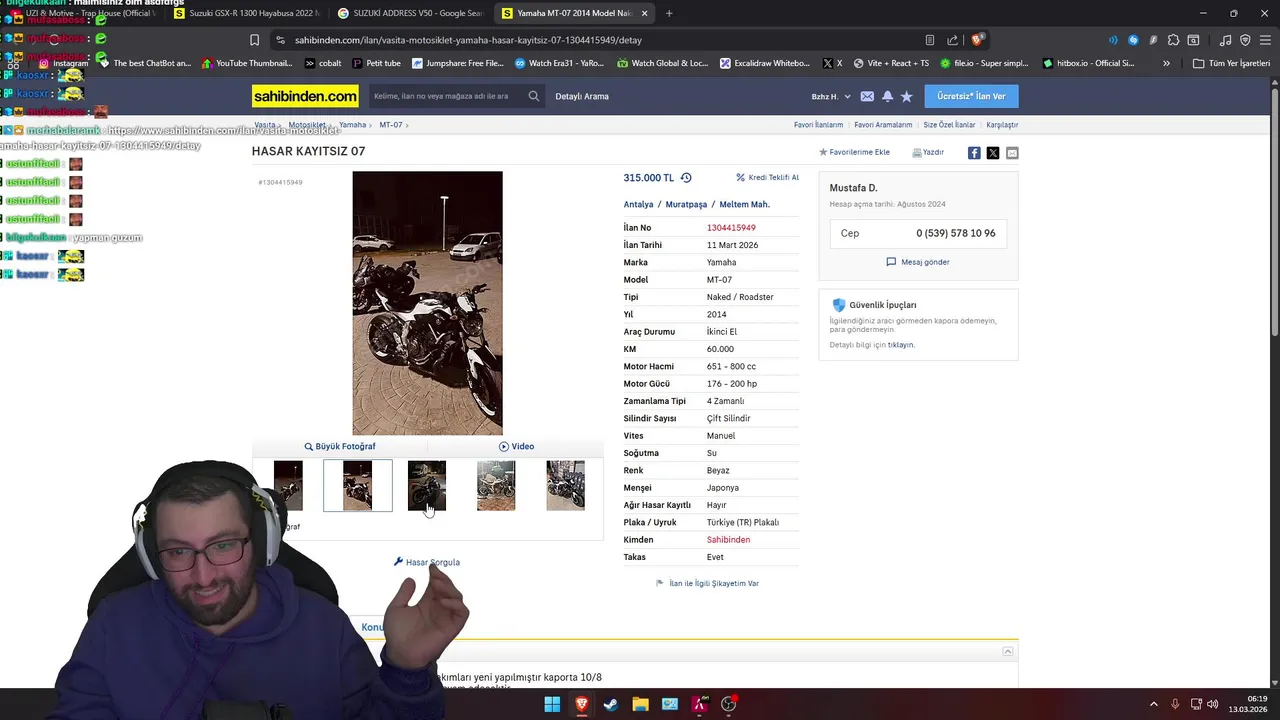The image size is (1280, 720).
Task: Click site info icon in address bar
Action: (x=281, y=40)
